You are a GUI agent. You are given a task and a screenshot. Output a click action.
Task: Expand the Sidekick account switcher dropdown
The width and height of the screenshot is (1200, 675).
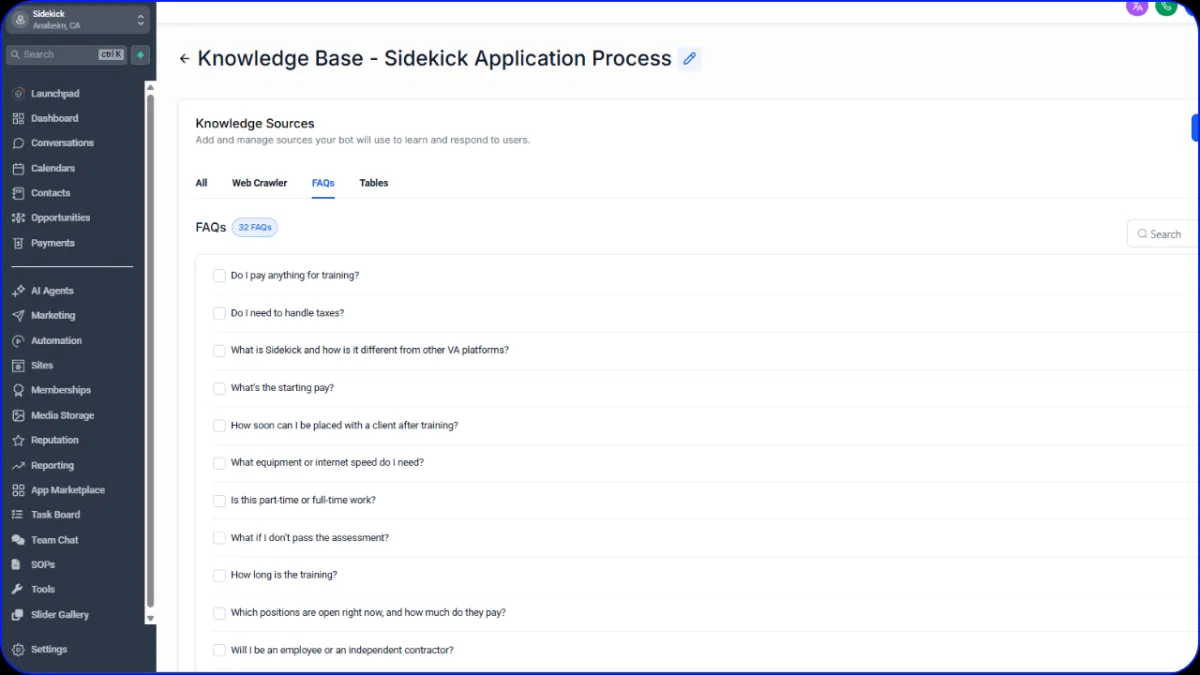pyautogui.click(x=140, y=20)
